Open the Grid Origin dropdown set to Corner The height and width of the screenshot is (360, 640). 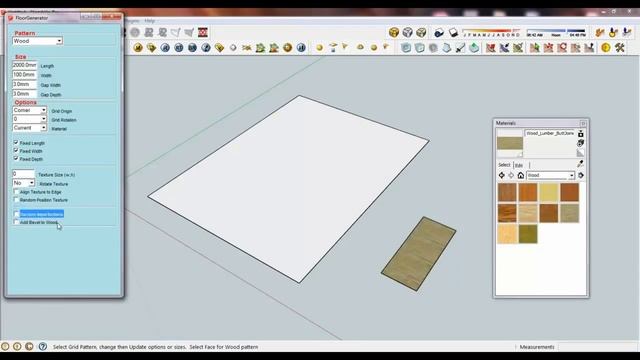coord(29,111)
